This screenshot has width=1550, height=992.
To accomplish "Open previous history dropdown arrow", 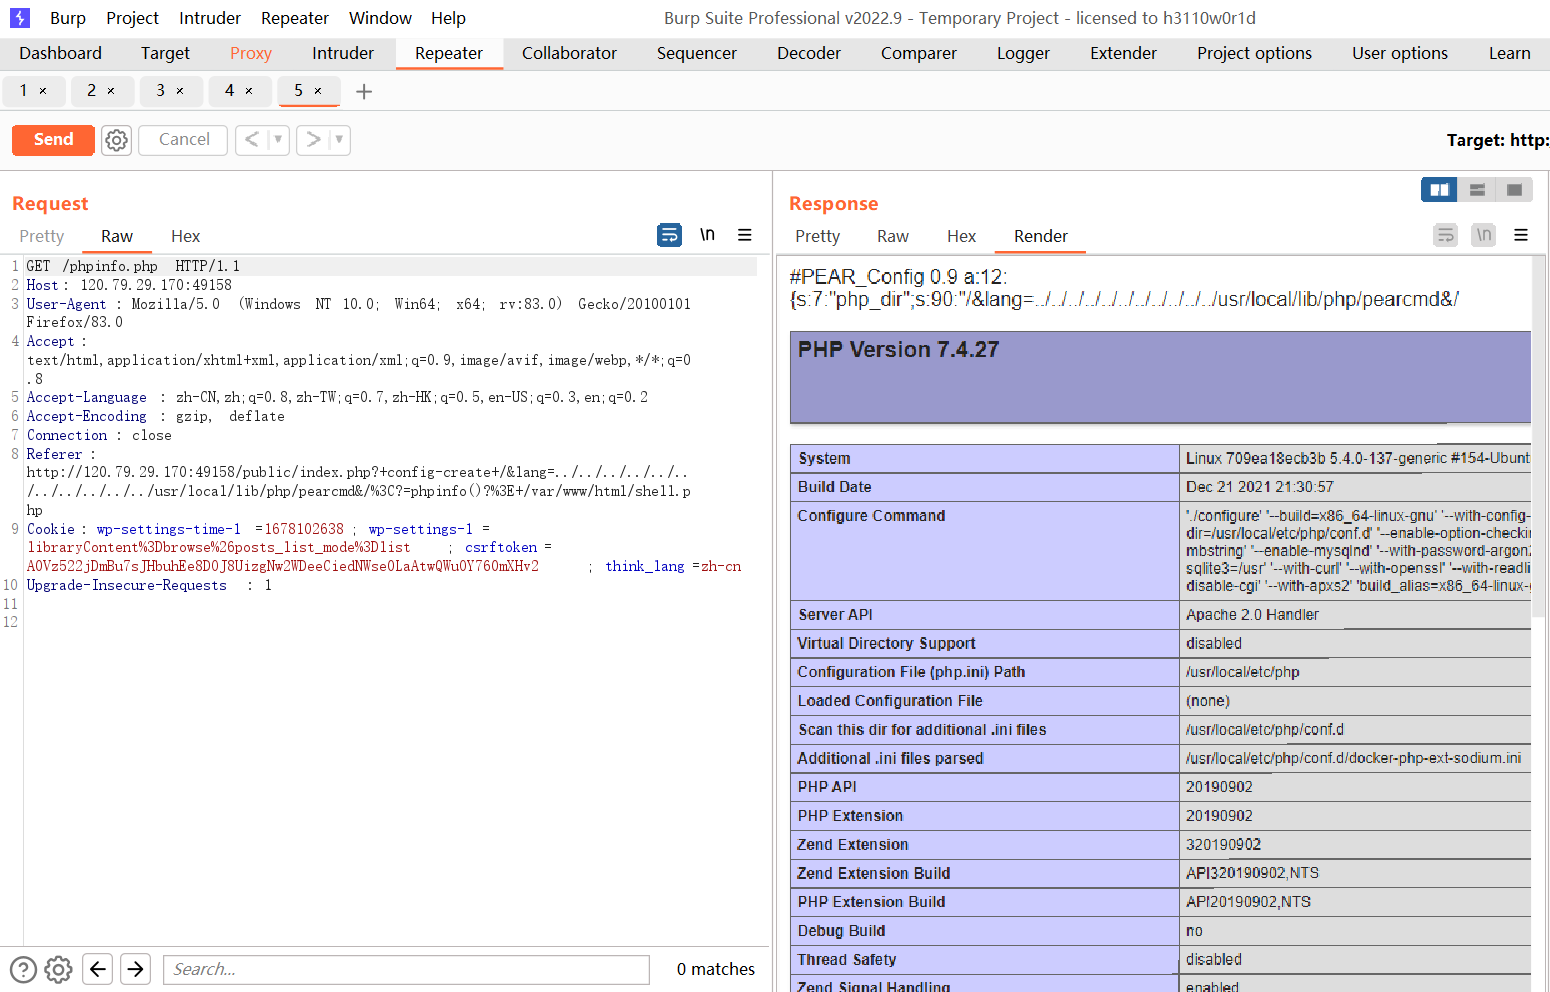I will point(278,140).
